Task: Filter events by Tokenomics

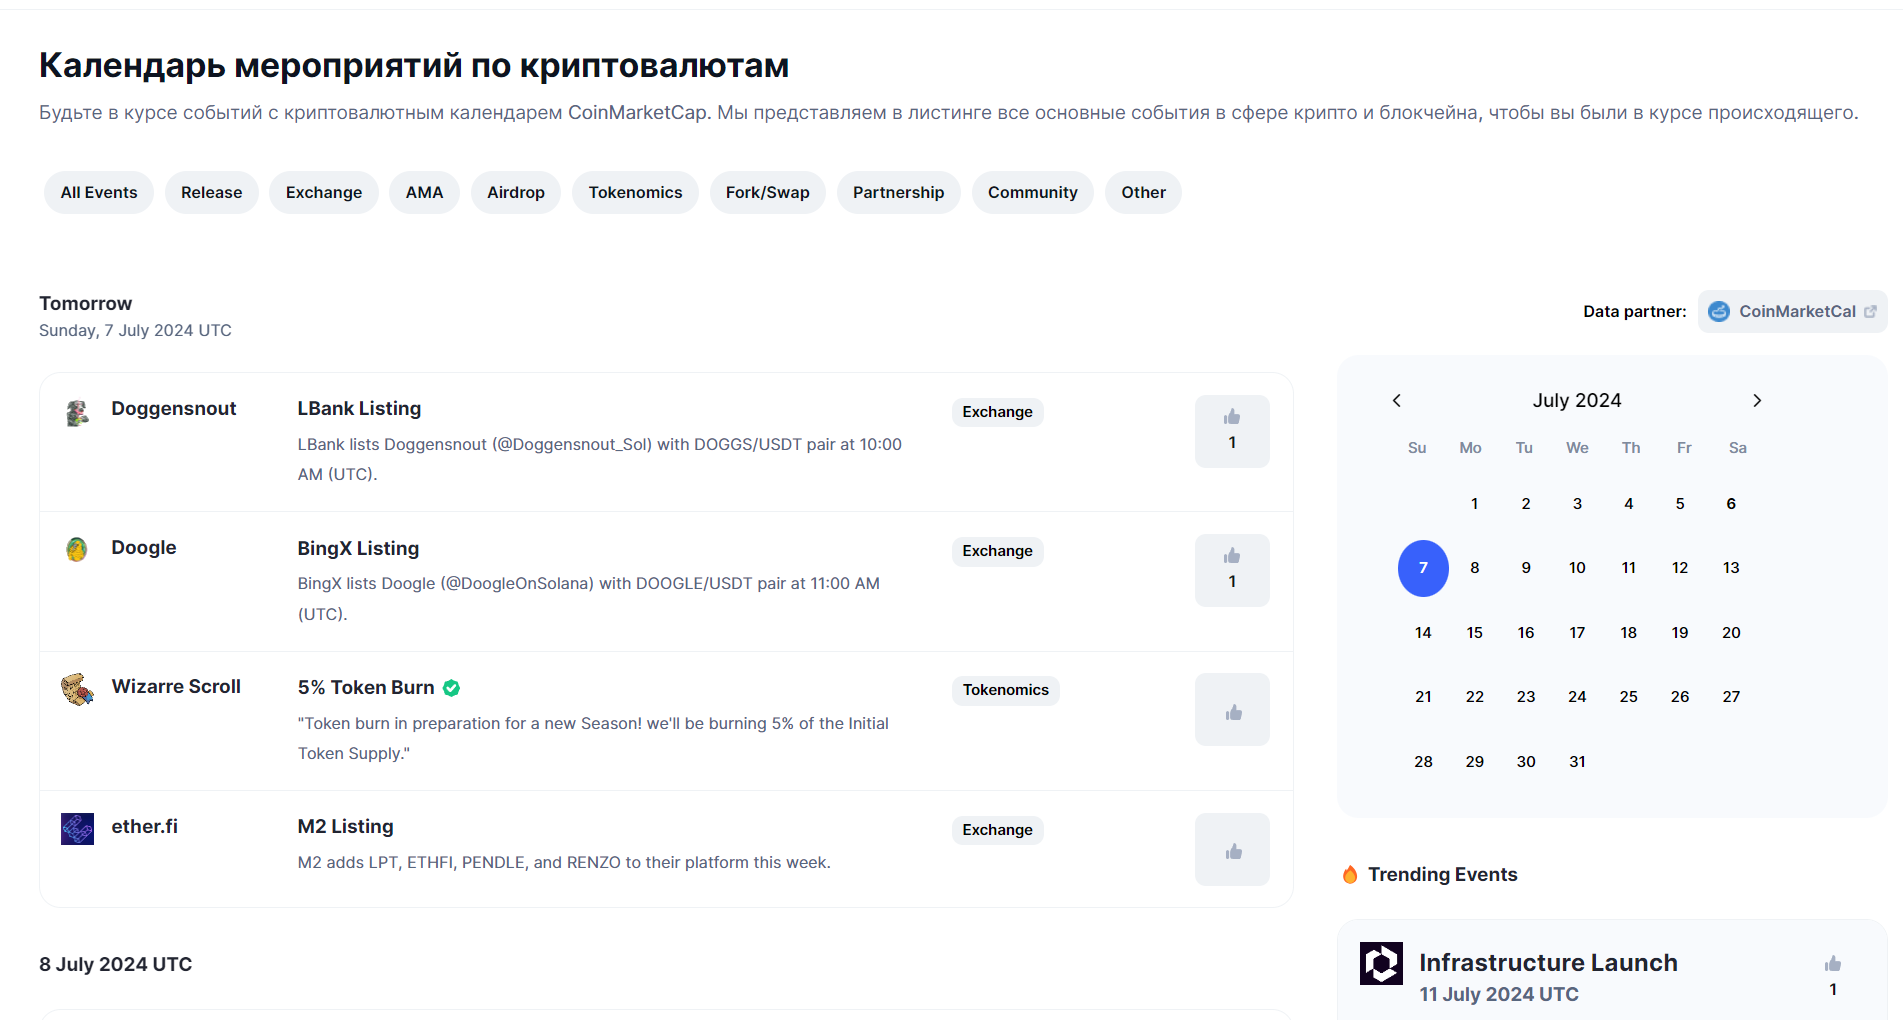Action: pyautogui.click(x=635, y=192)
